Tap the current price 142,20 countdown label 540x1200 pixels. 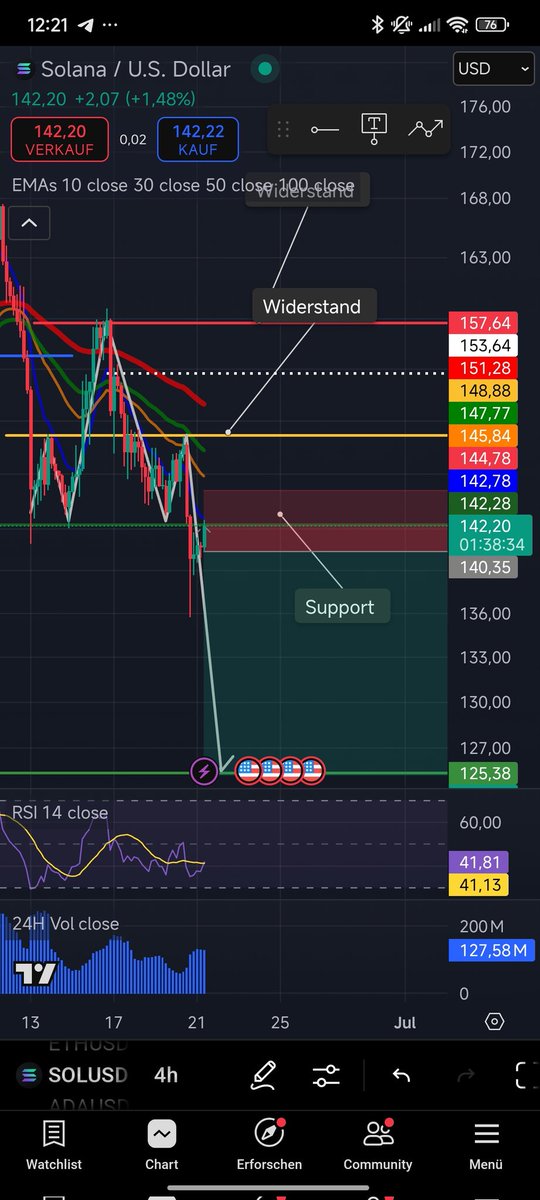click(x=490, y=535)
